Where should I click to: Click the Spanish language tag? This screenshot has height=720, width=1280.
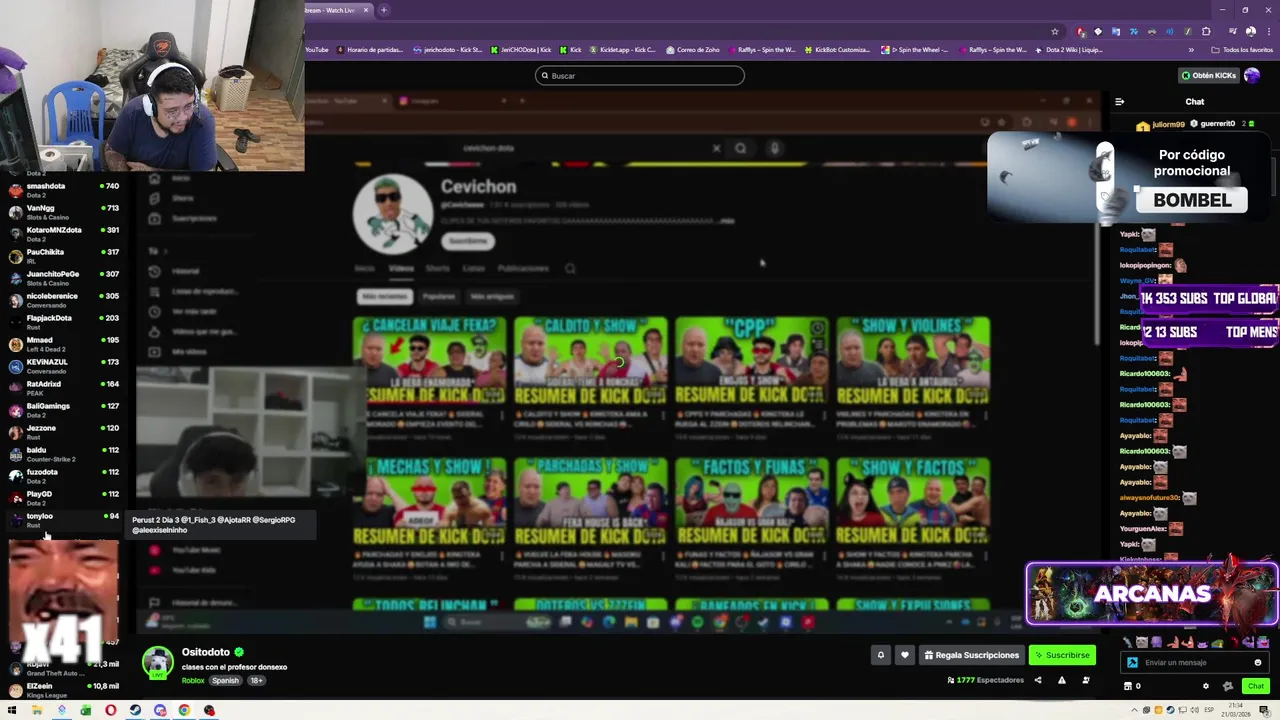(x=225, y=680)
